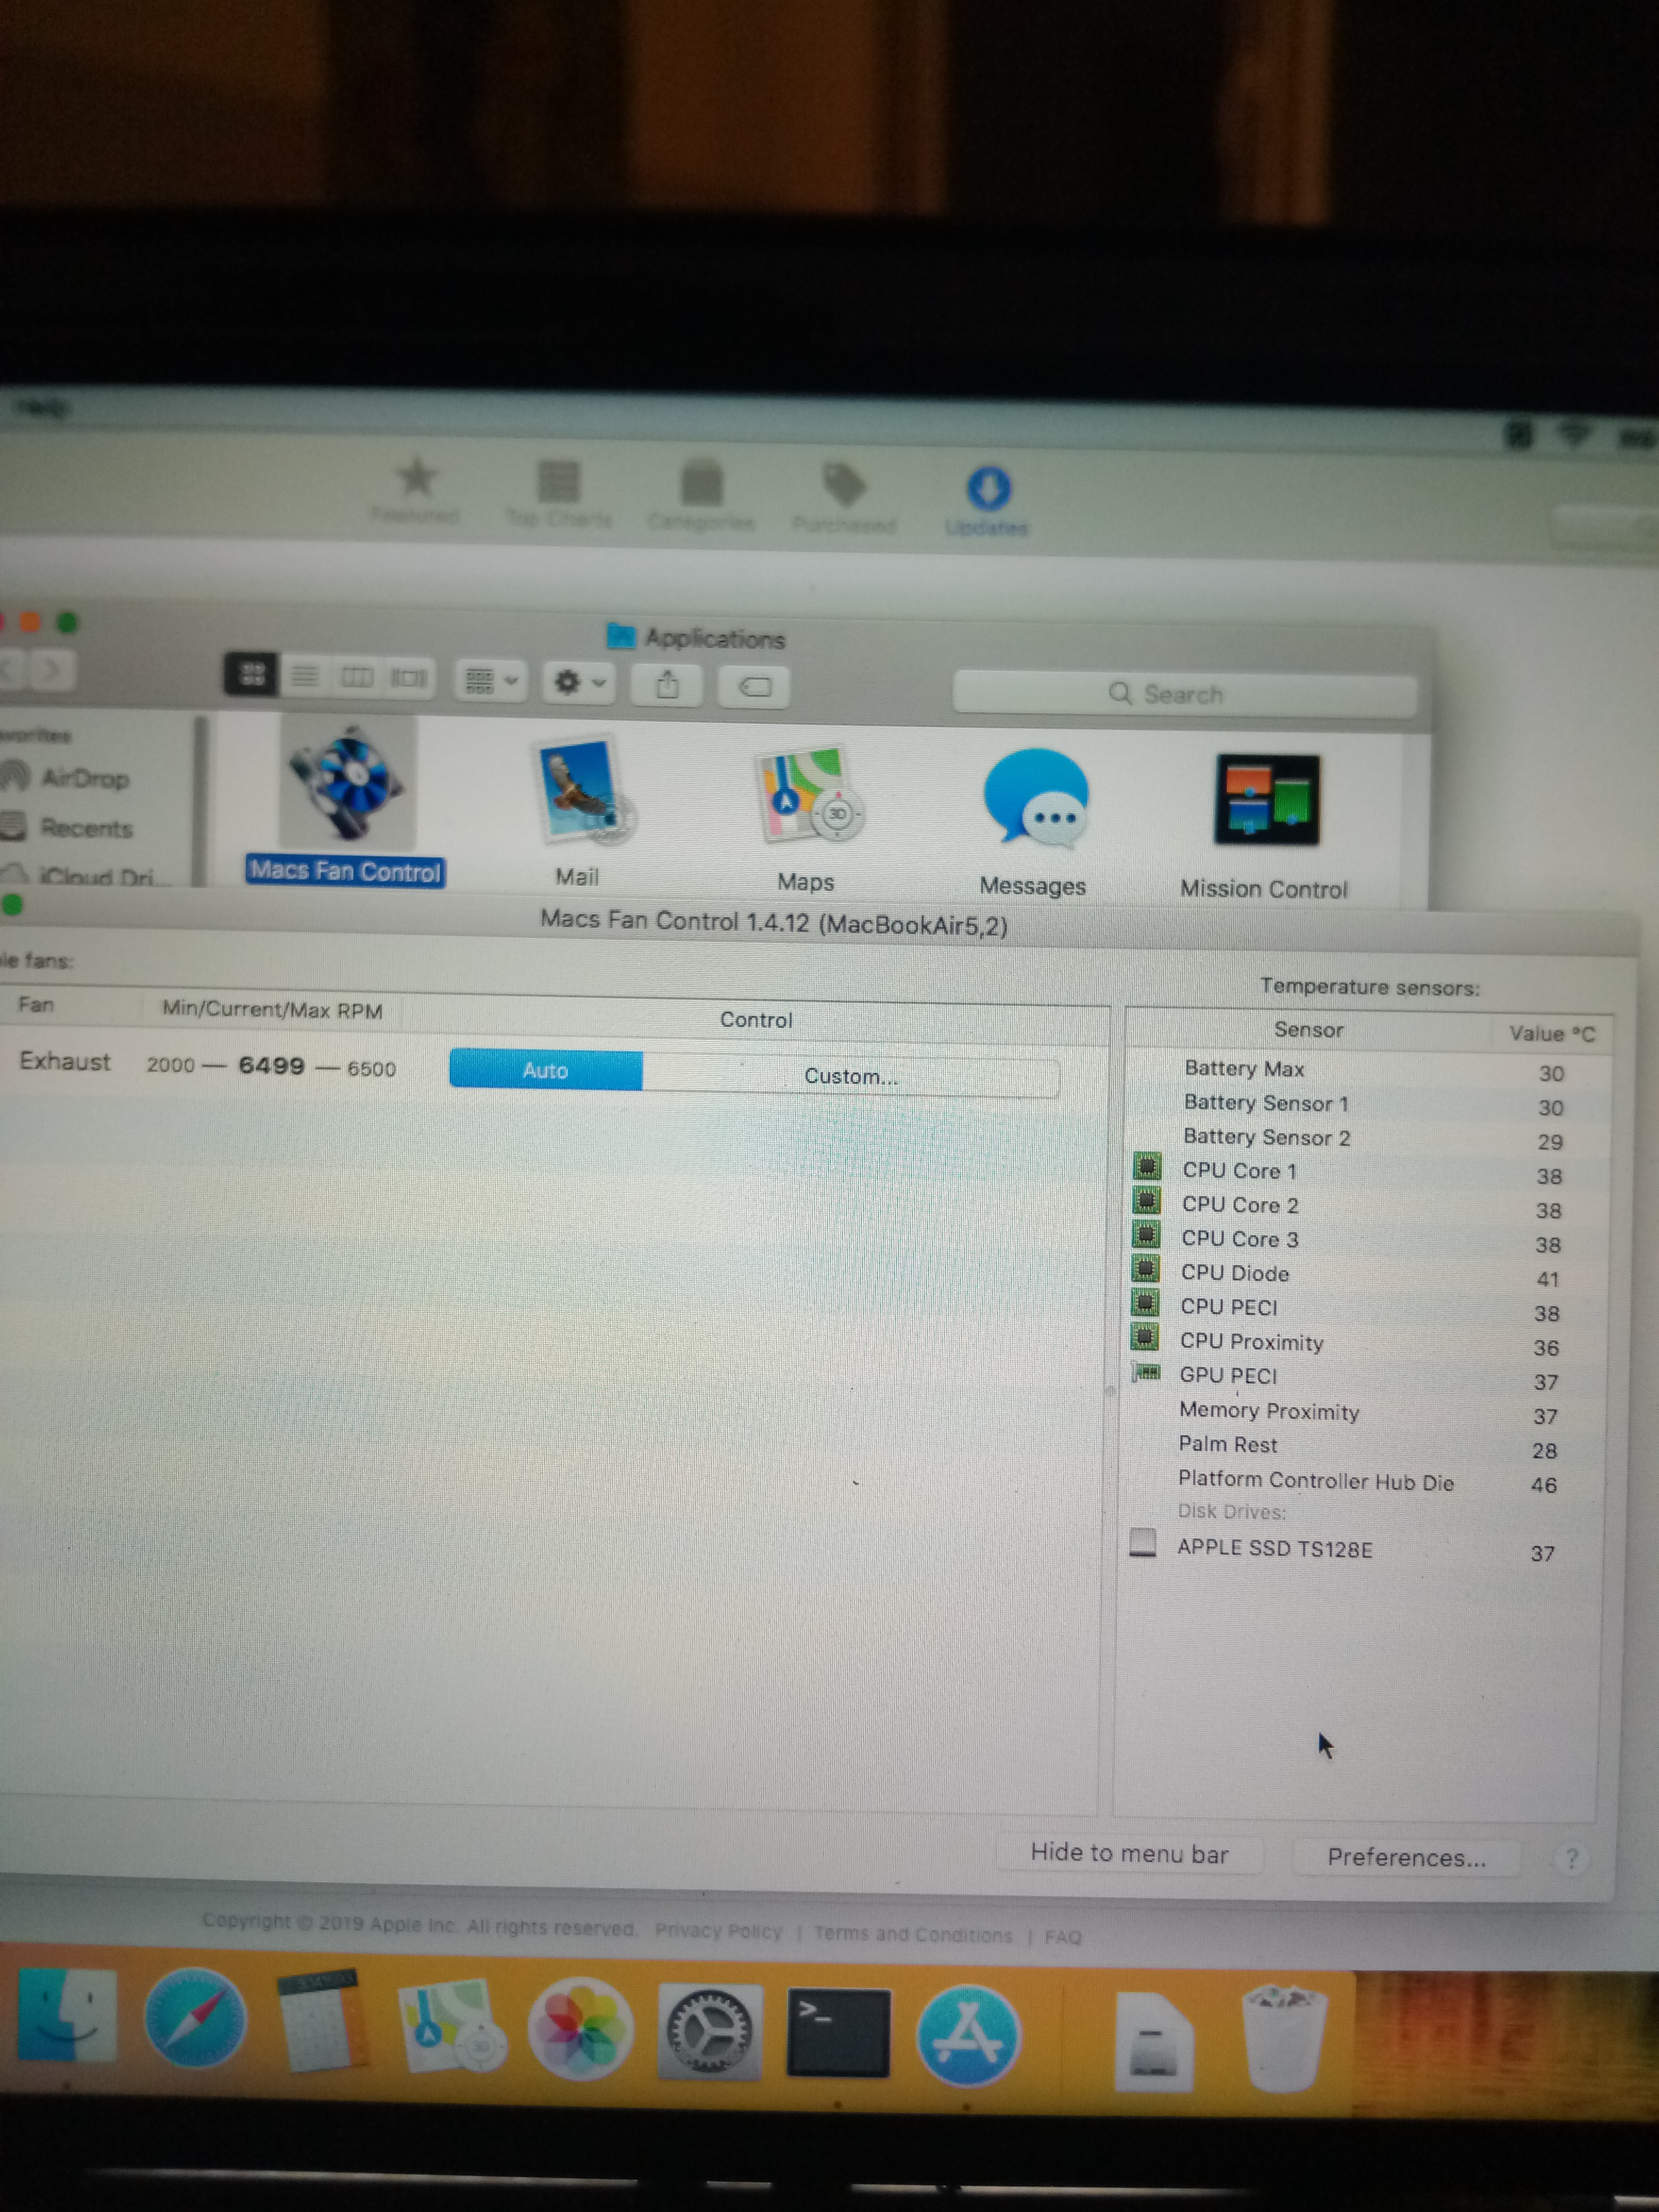Open System Preferences from the dock
1659x2212 pixels.
(x=709, y=2030)
